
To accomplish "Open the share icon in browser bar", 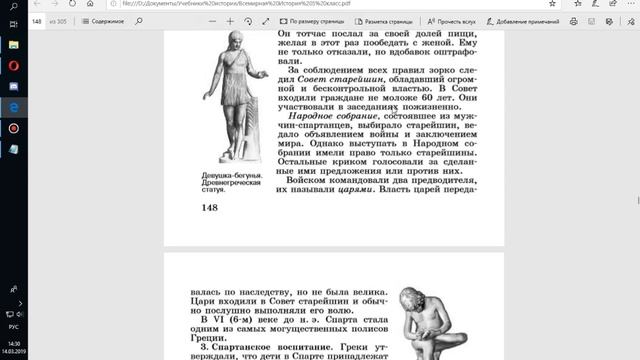I will 613,4.
